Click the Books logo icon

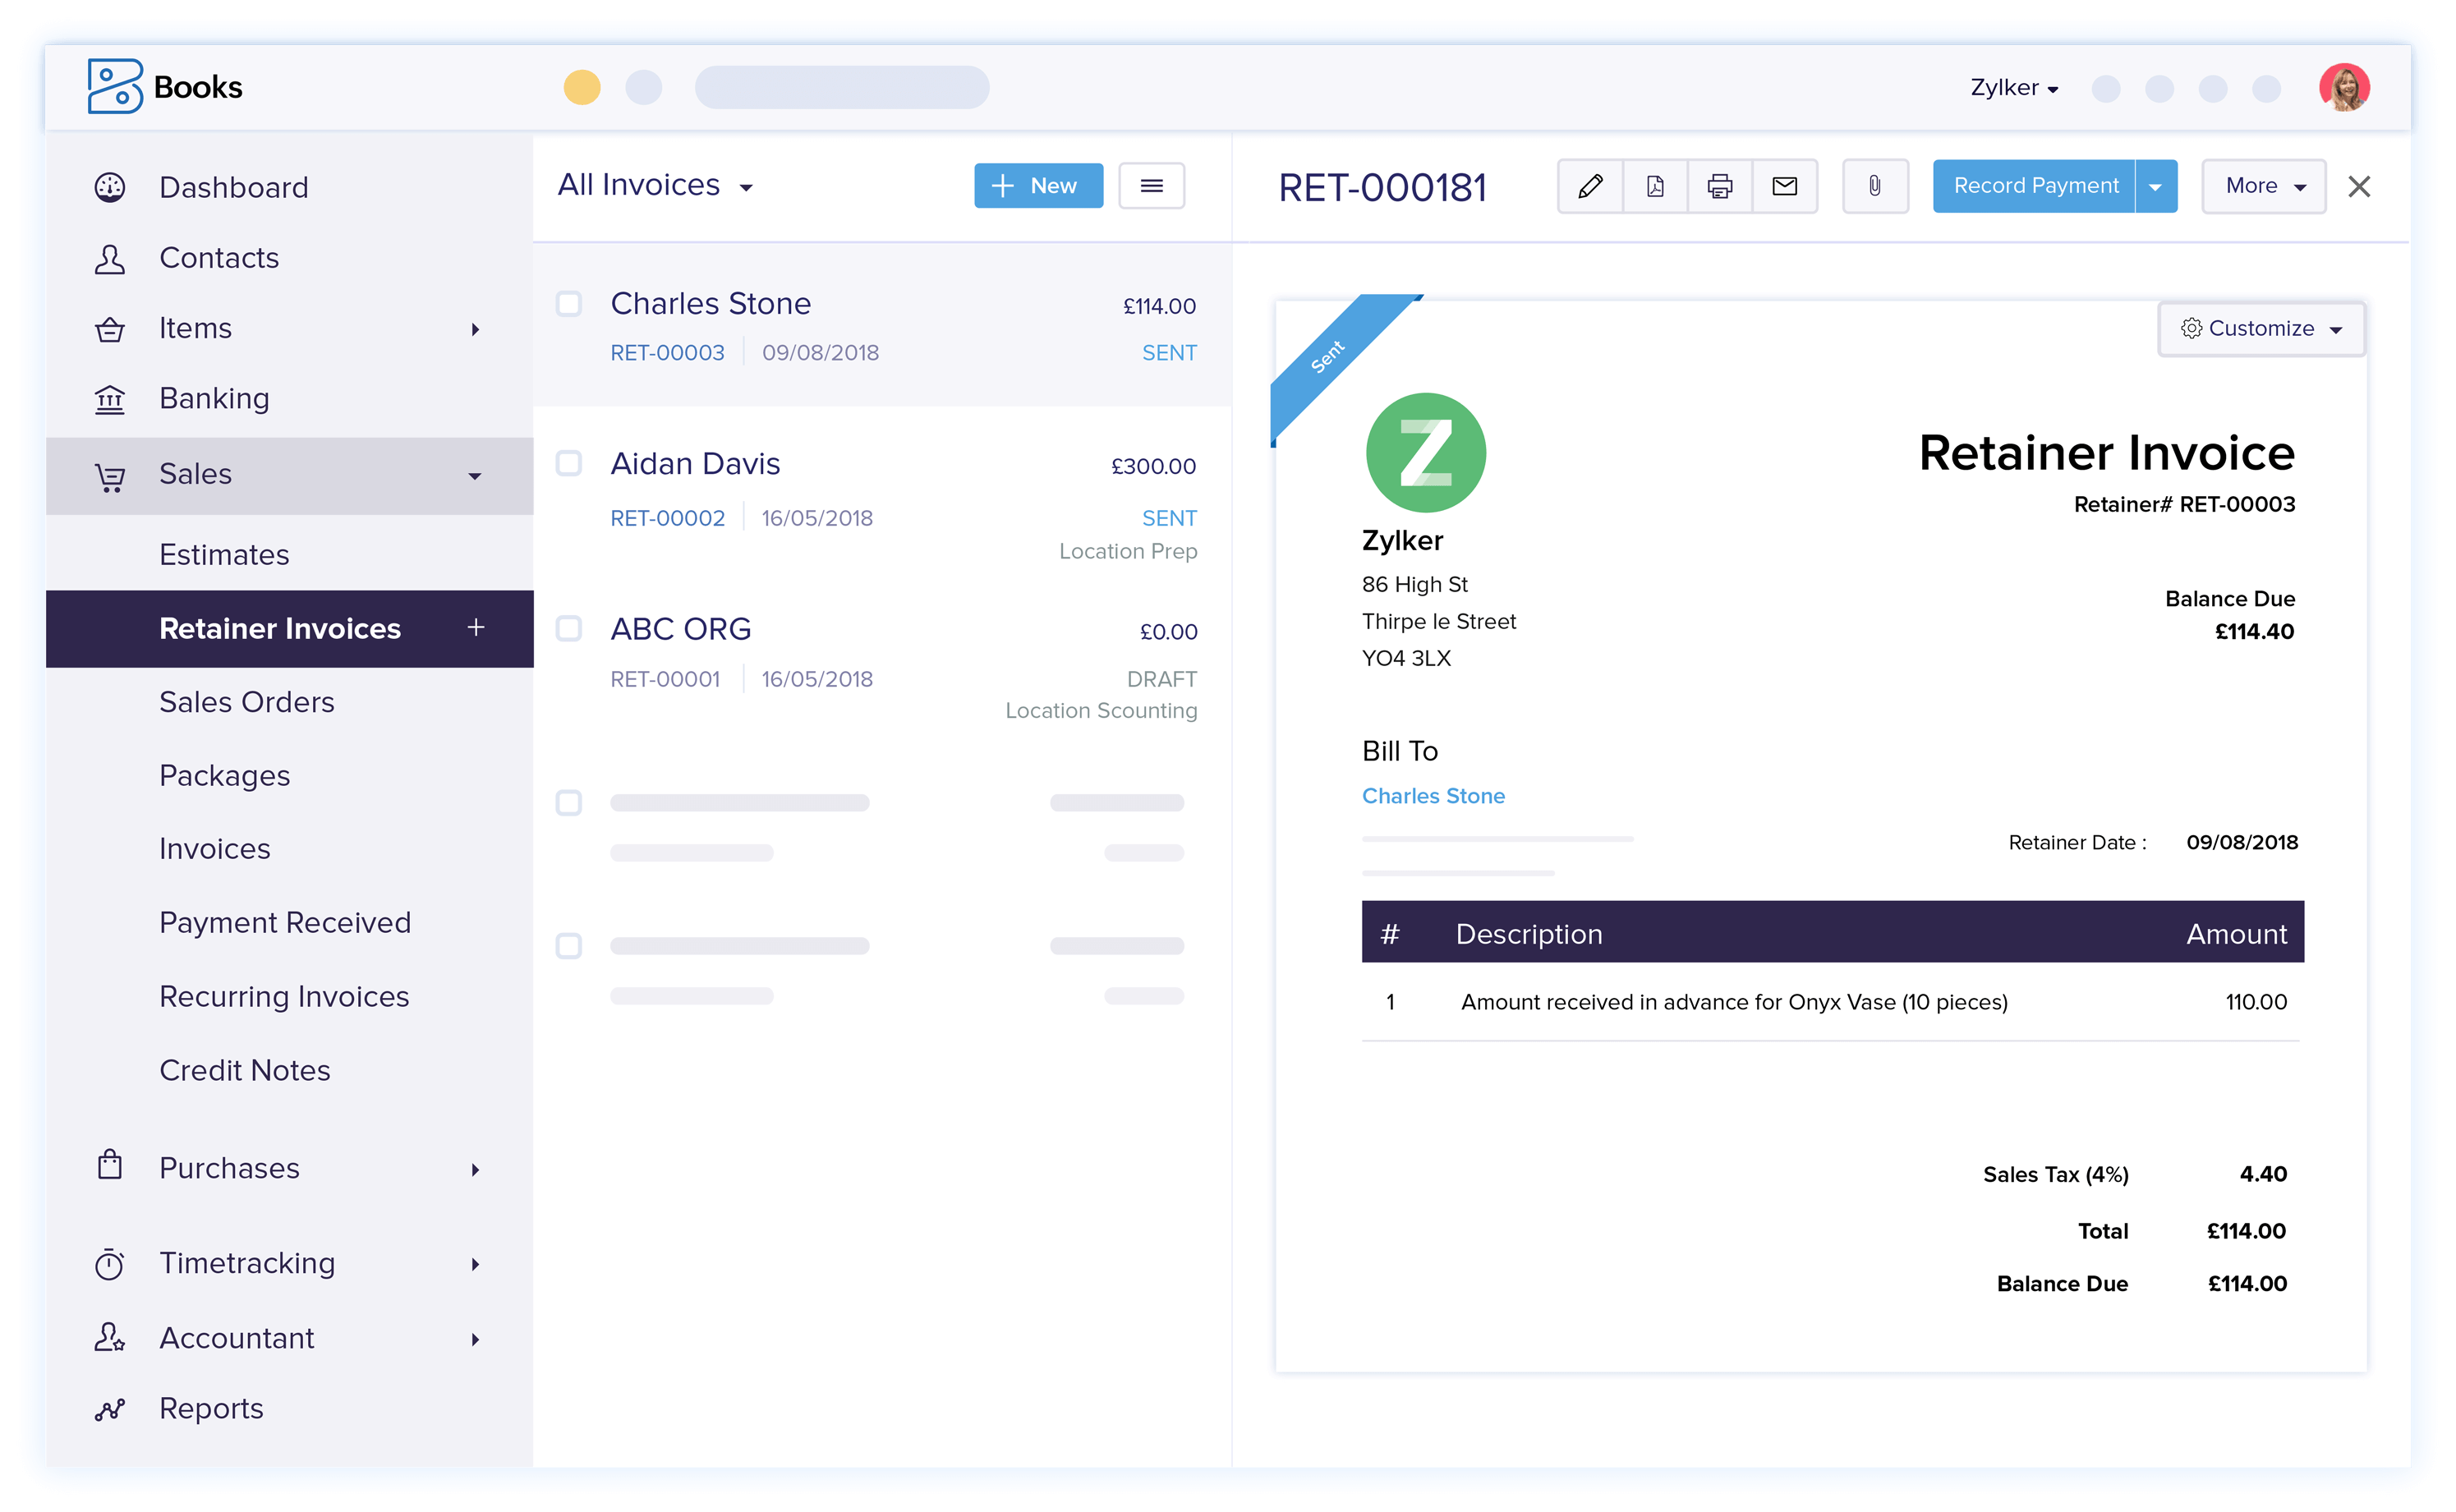115,87
